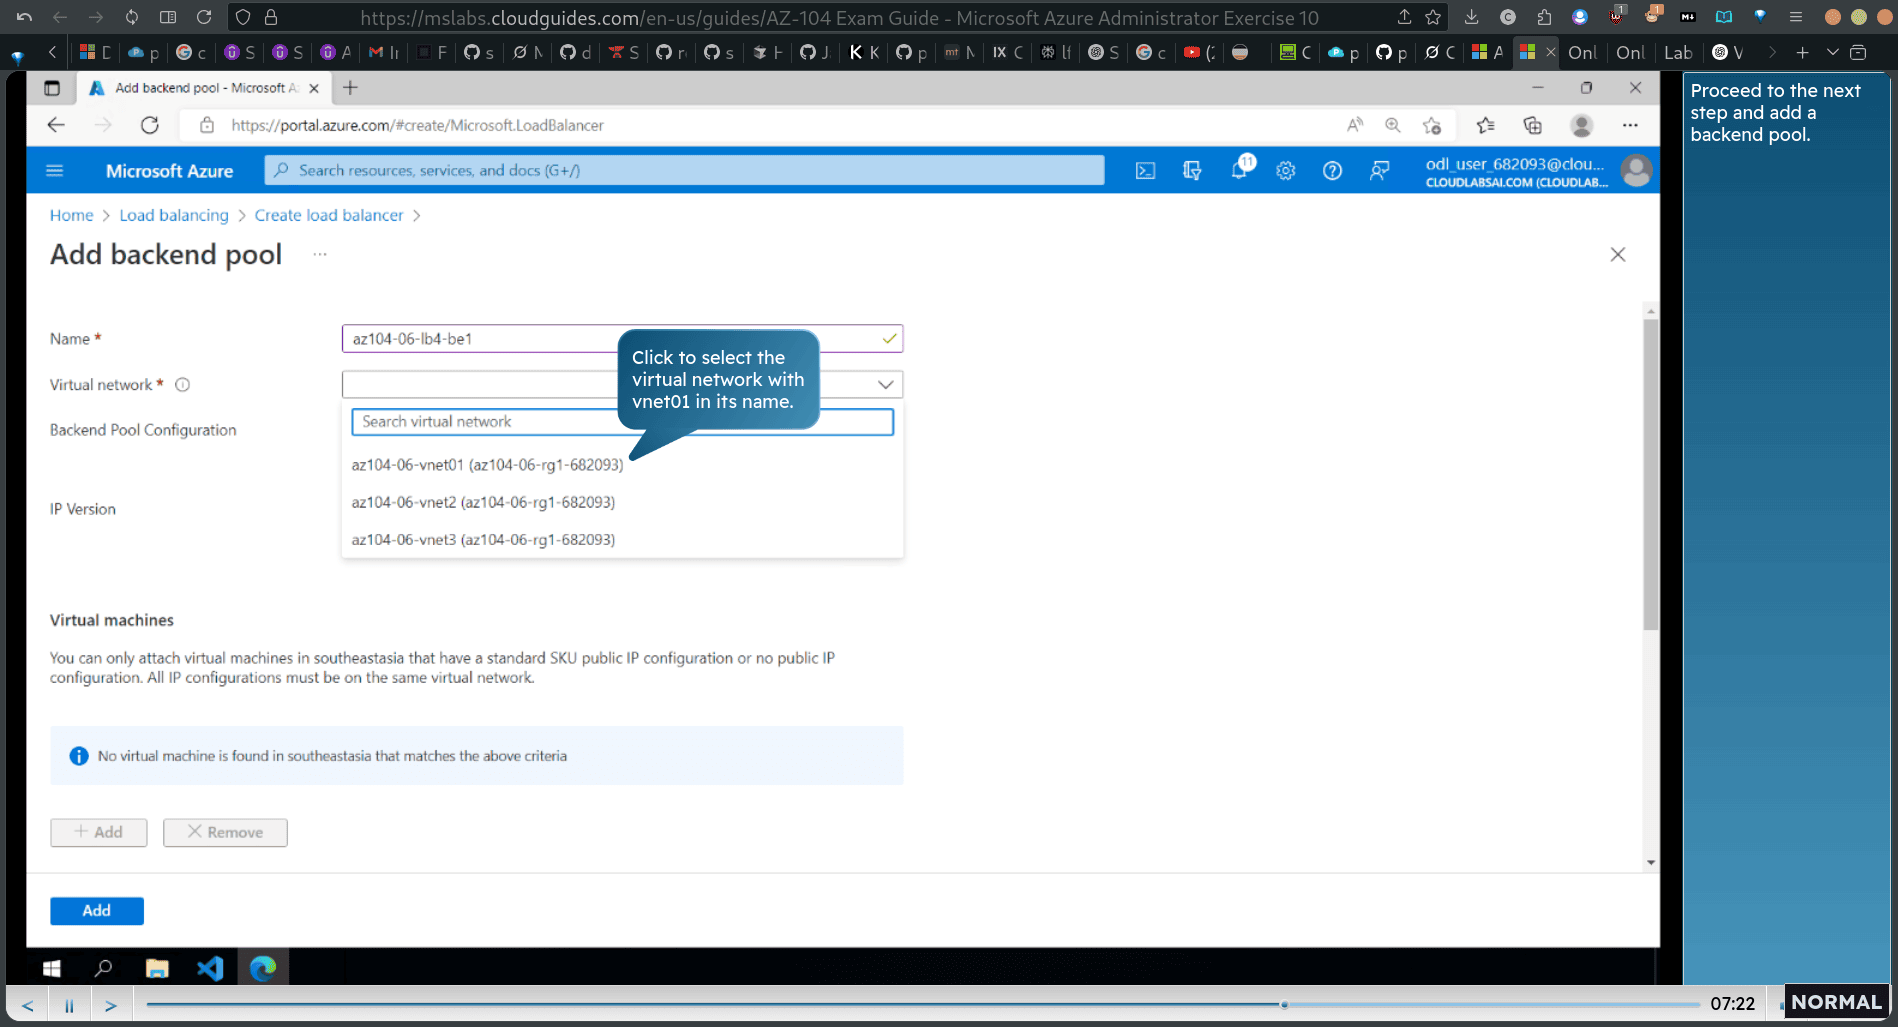Open the Edge favorites list icon

click(1485, 125)
